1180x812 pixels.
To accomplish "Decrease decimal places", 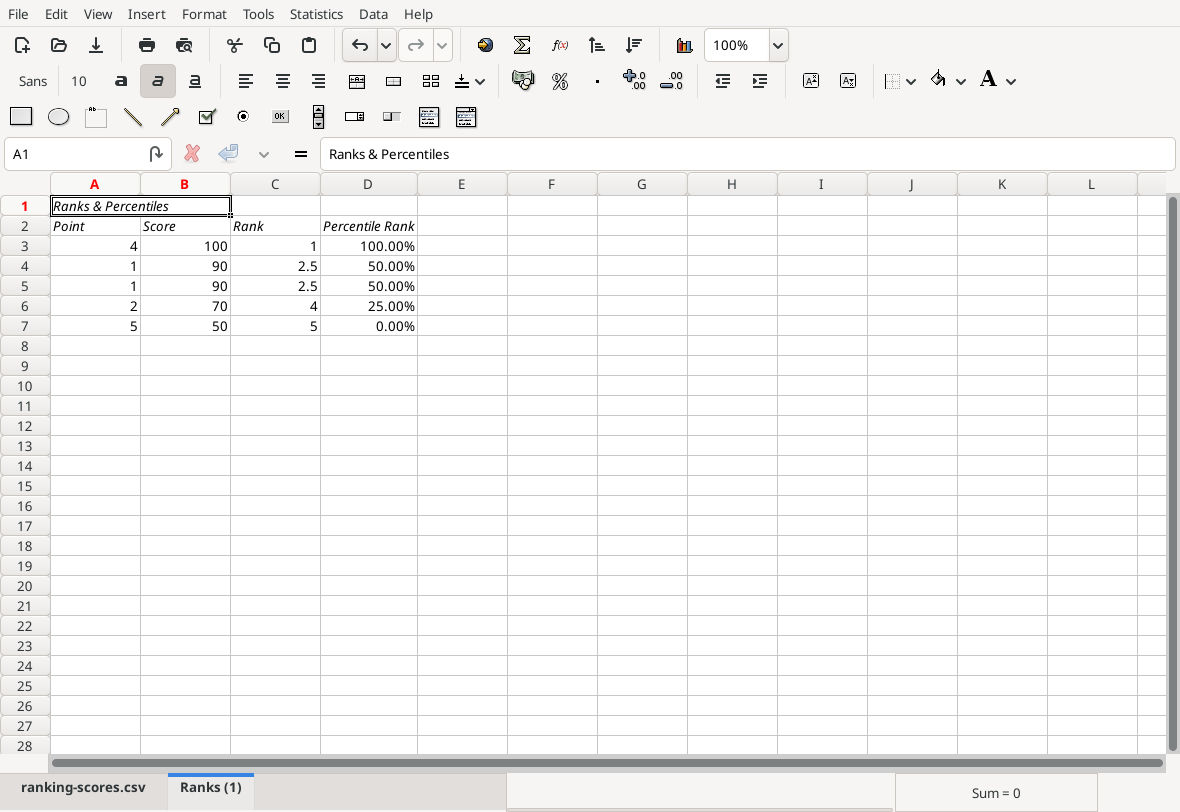I will coord(671,81).
